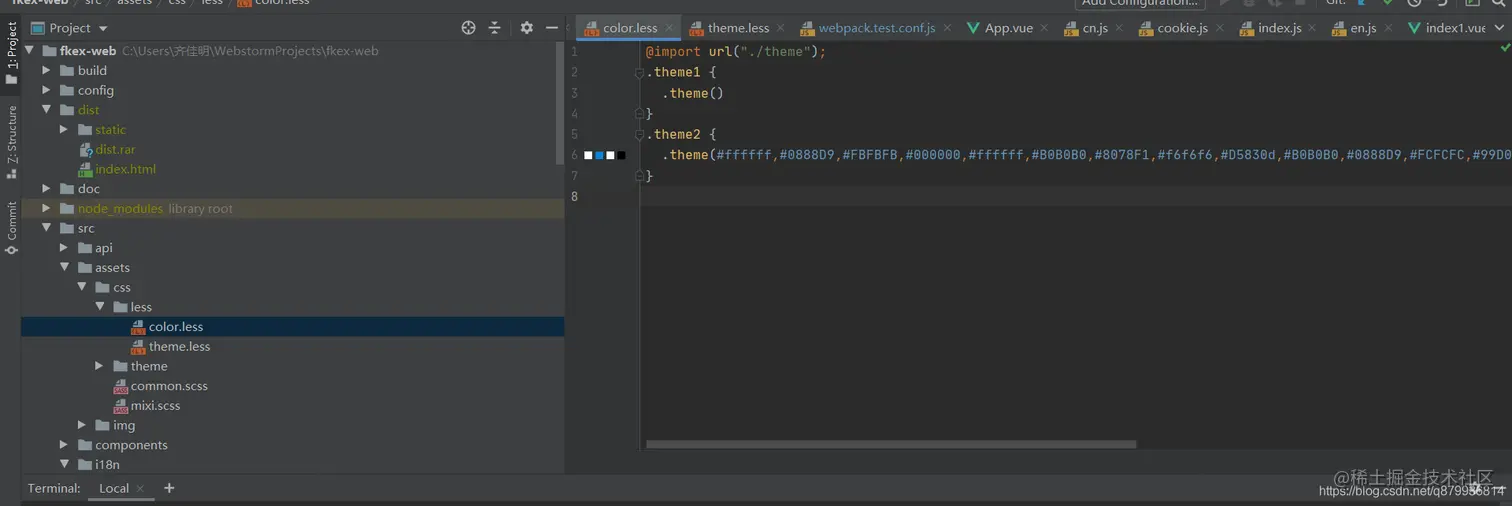Close the webpack.test.conf.js tab
This screenshot has width=1512, height=506.
(947, 28)
